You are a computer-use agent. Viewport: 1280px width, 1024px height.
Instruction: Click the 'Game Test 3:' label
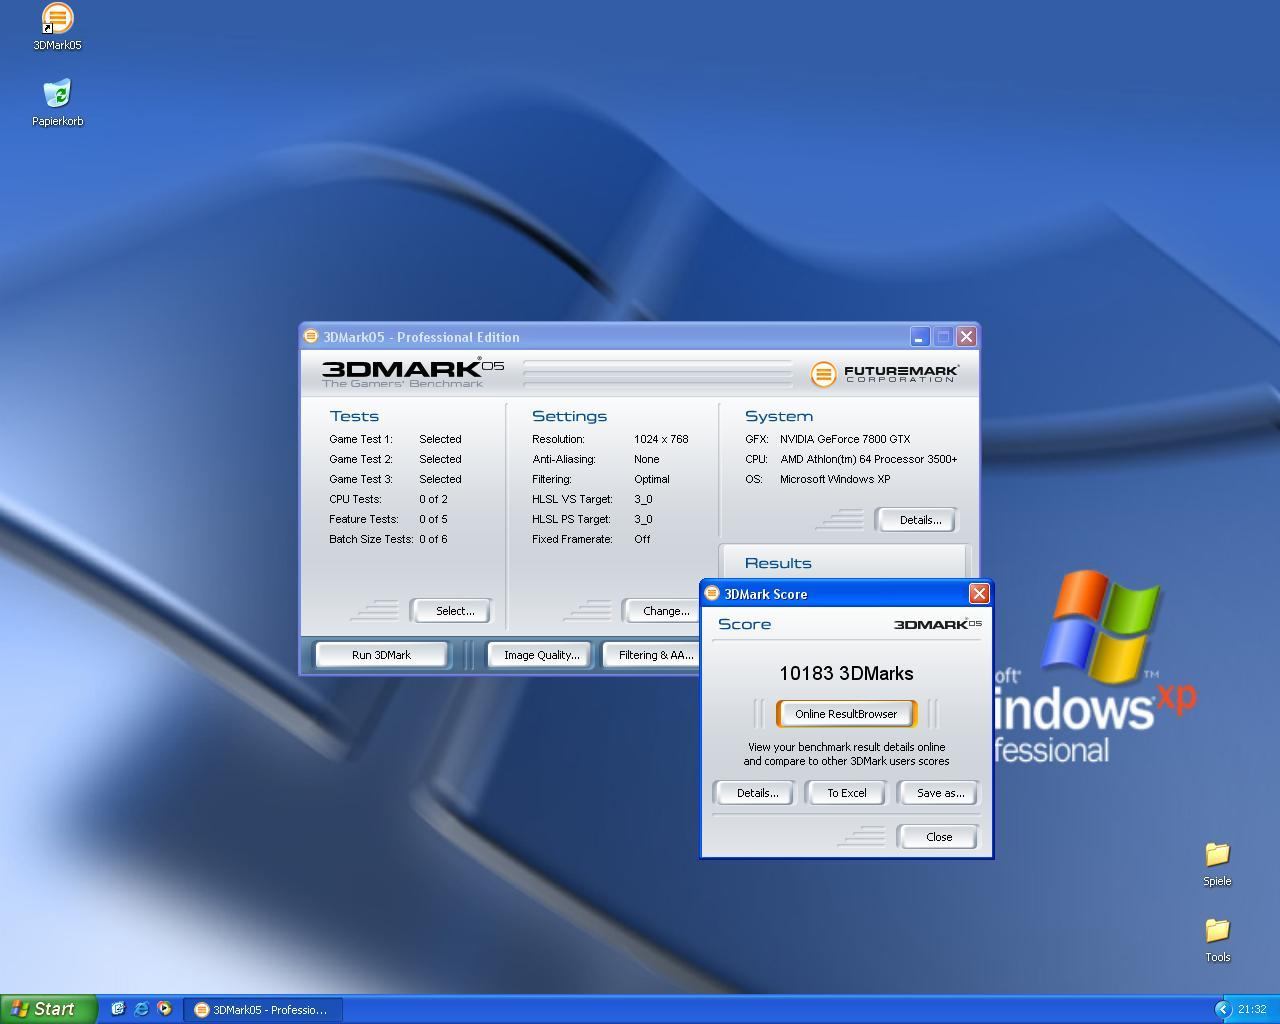[361, 479]
